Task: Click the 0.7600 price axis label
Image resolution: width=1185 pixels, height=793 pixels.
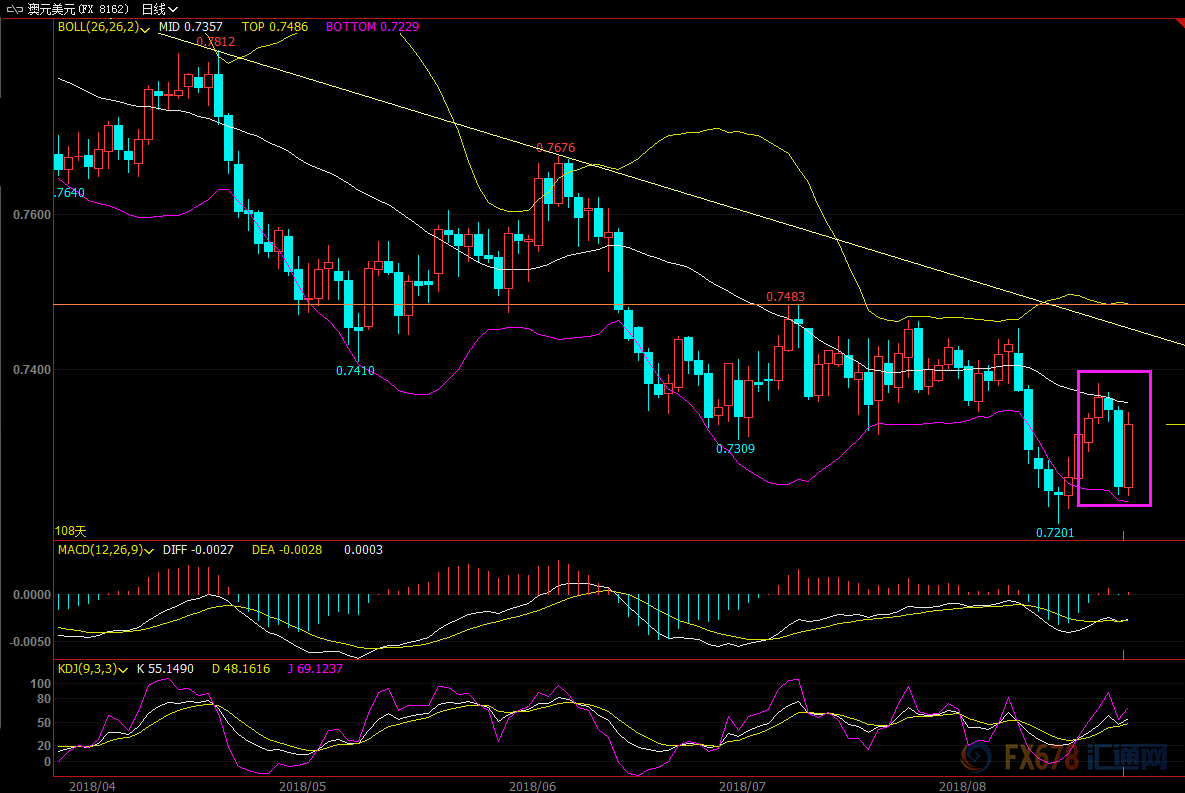Action: click(x=32, y=215)
